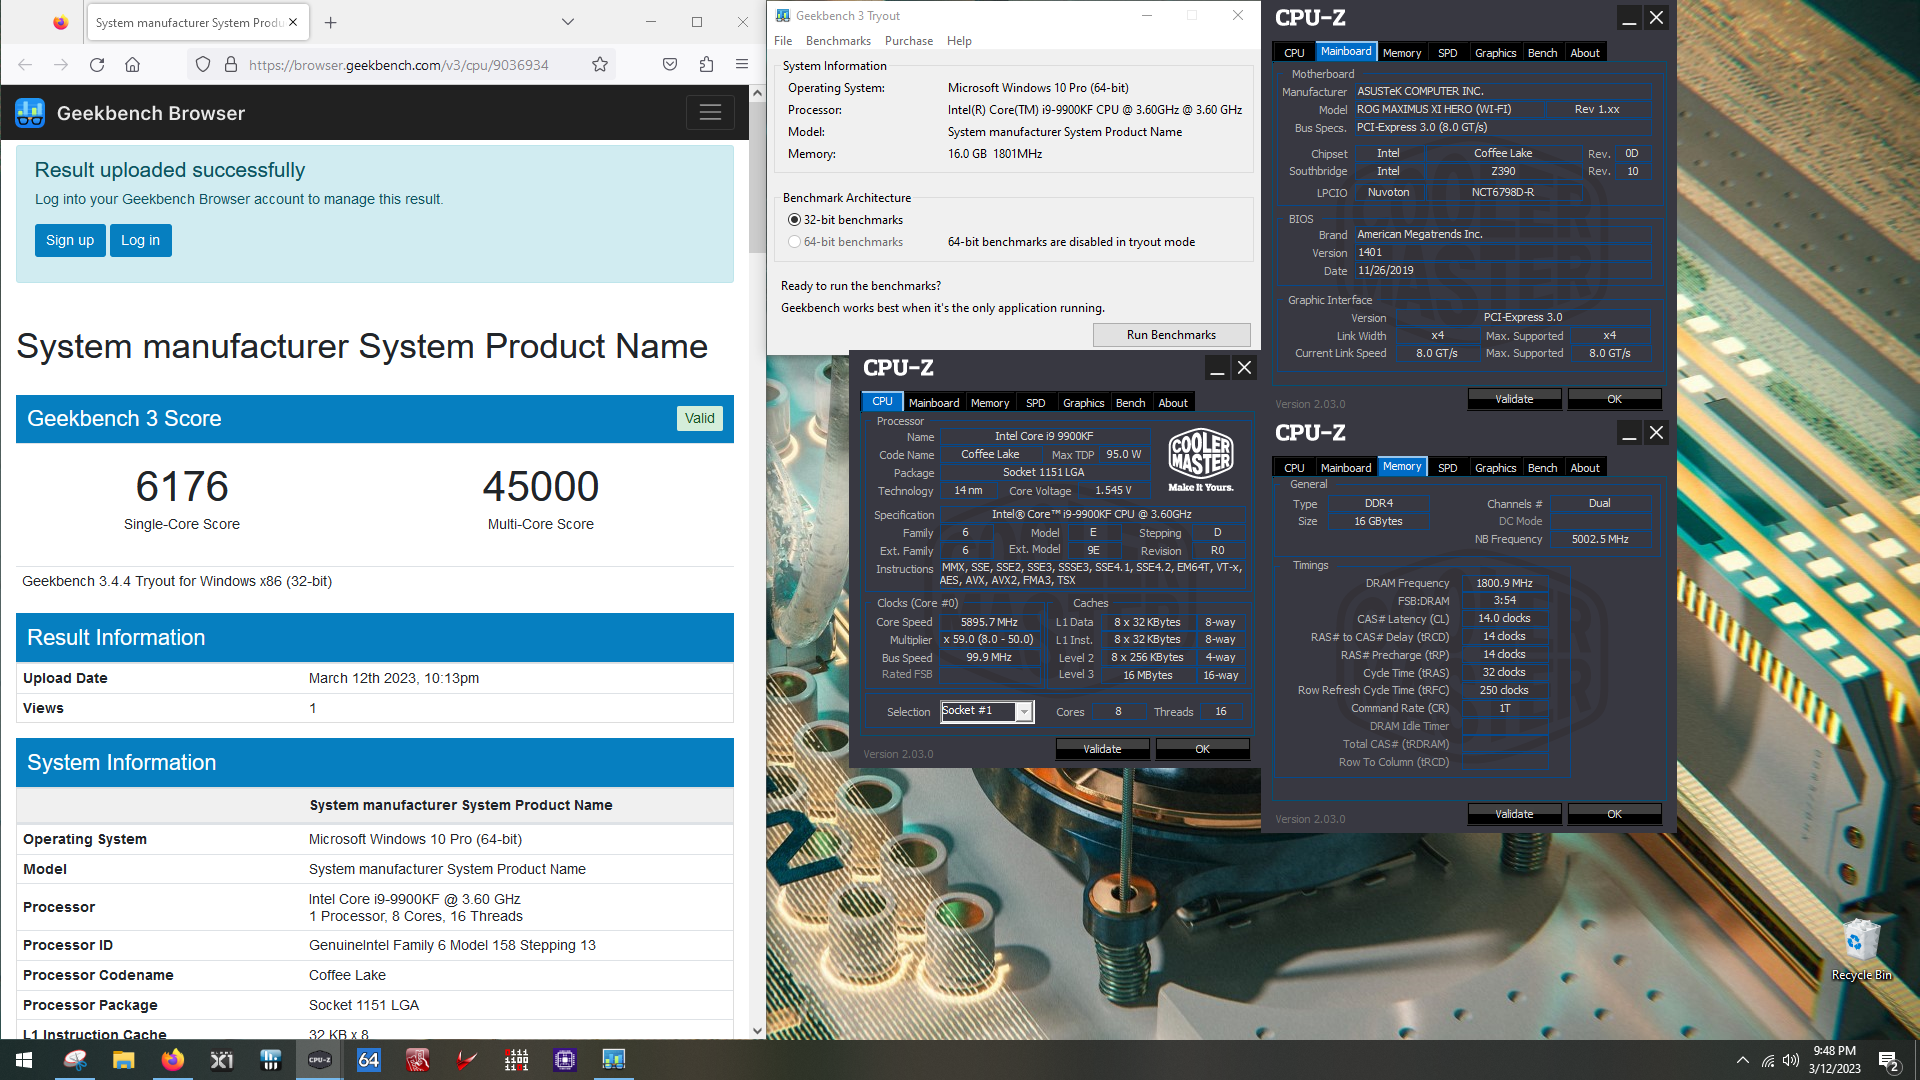Click the CPU-Z taskbar icon
The image size is (1920, 1080).
[x=320, y=1060]
